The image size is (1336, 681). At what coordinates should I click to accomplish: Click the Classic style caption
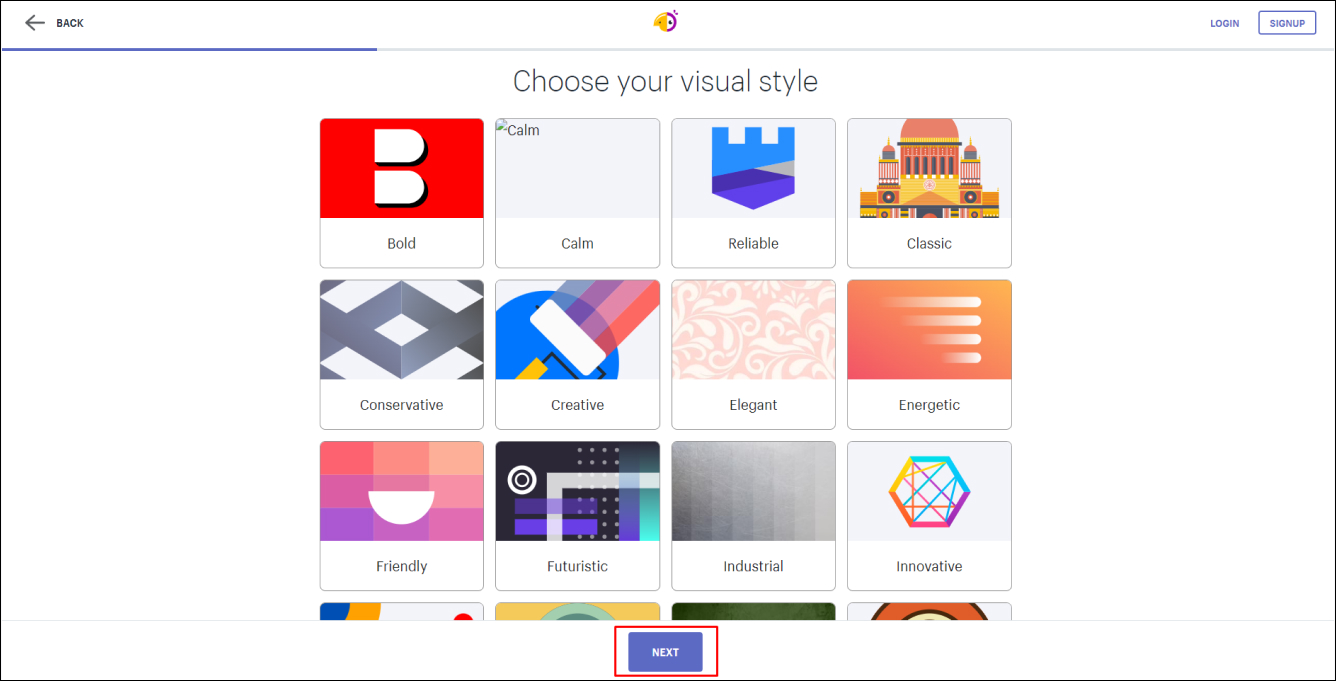coord(929,243)
